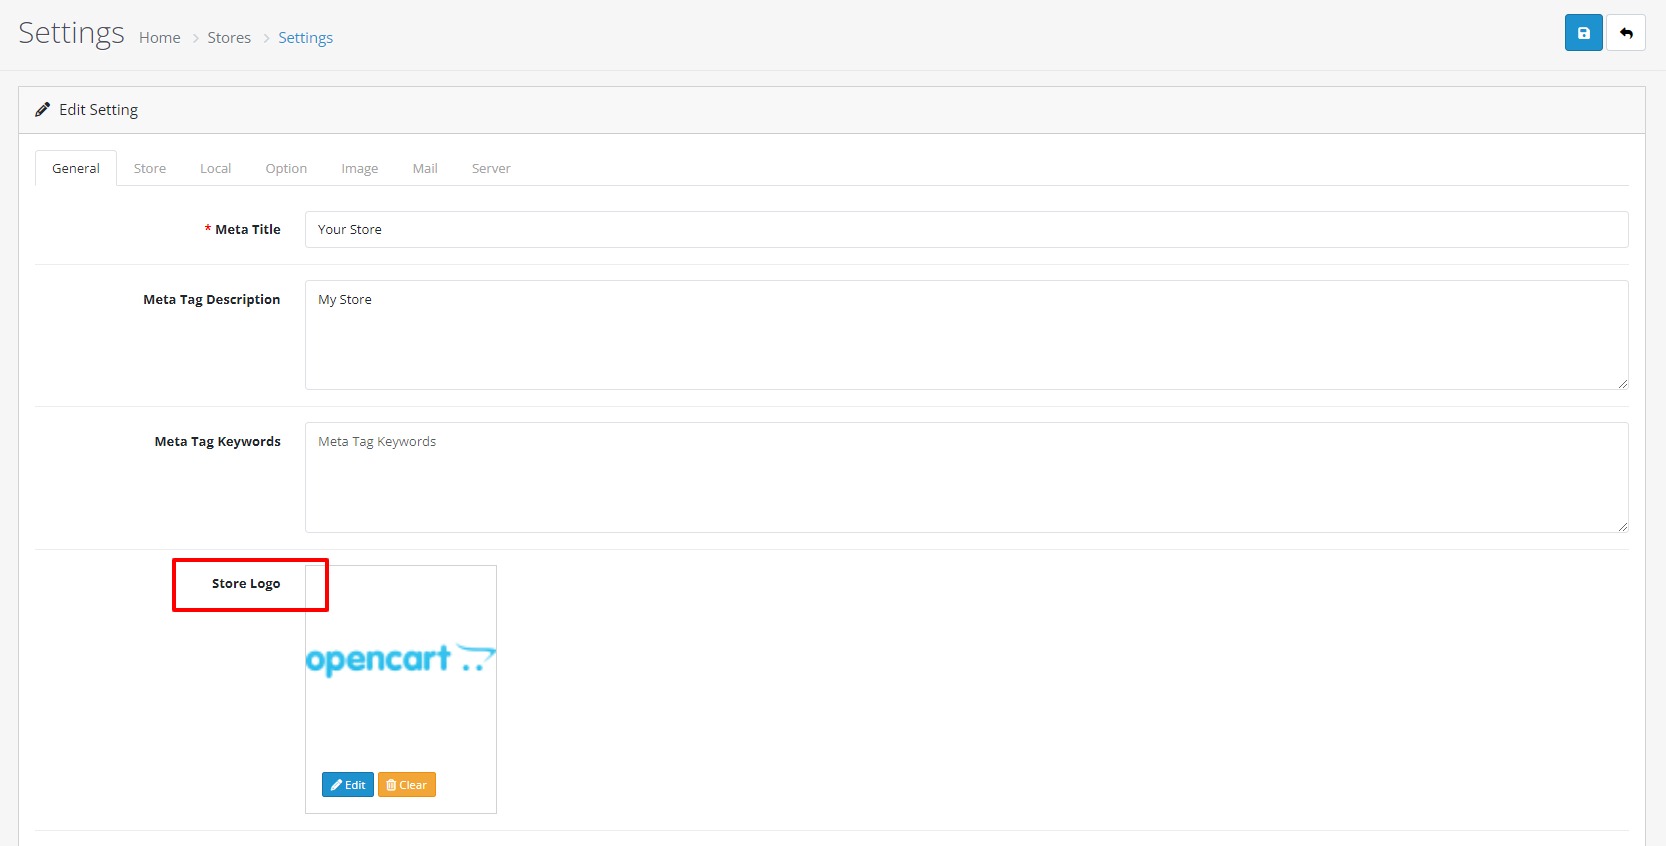Open the General tab
This screenshot has height=846, width=1666.
(76, 168)
